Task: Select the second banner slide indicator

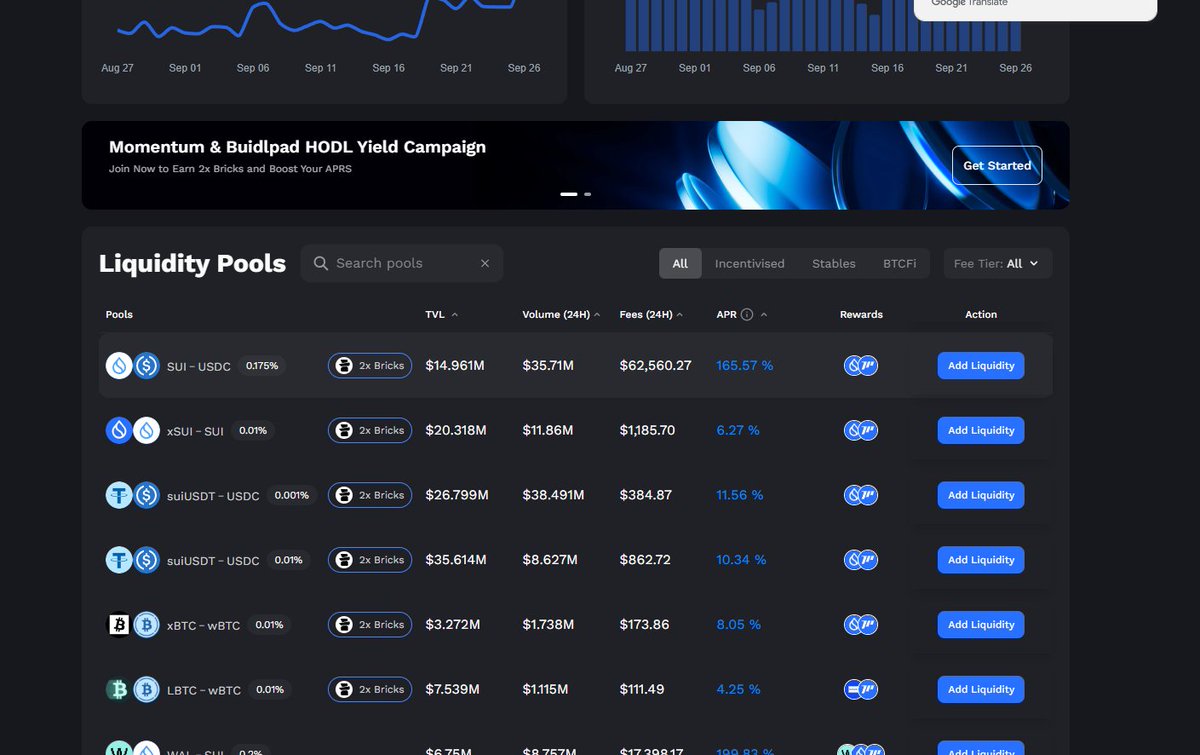Action: point(588,194)
